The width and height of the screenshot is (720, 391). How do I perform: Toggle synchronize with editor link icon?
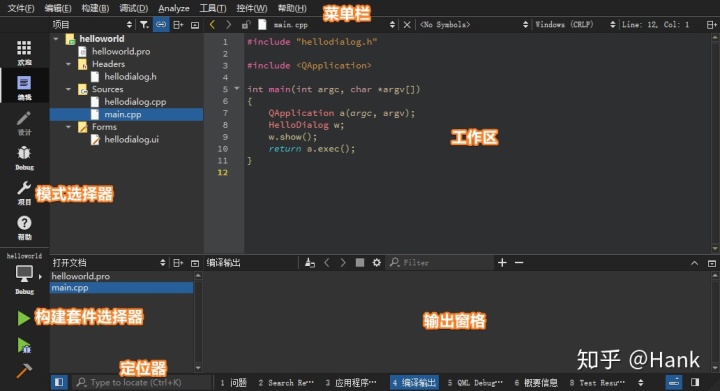coord(161,25)
